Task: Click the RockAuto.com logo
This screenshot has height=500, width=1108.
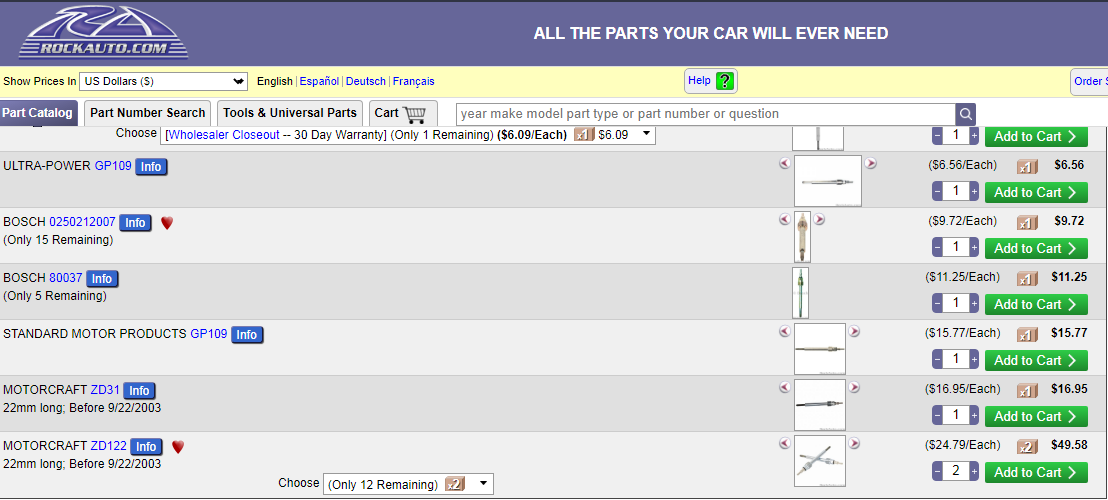Action: 104,33
